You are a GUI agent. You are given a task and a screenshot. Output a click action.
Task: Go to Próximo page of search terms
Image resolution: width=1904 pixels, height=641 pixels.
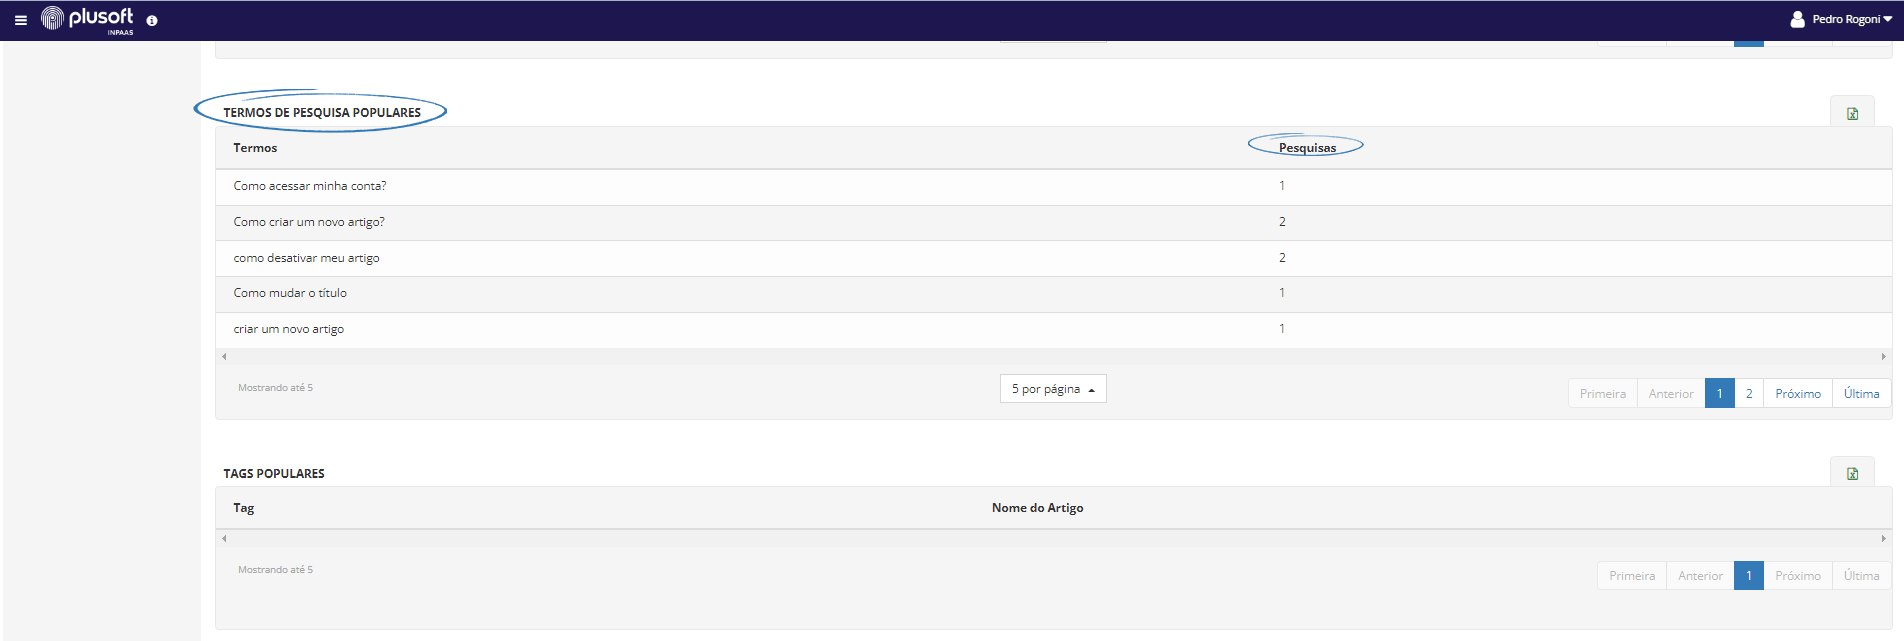pos(1798,393)
